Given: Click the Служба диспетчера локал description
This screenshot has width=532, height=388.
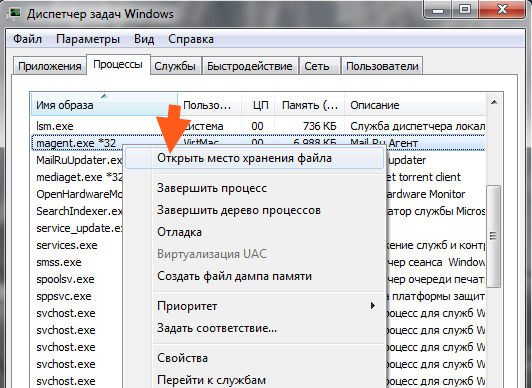Looking at the screenshot, I should pos(417,126).
